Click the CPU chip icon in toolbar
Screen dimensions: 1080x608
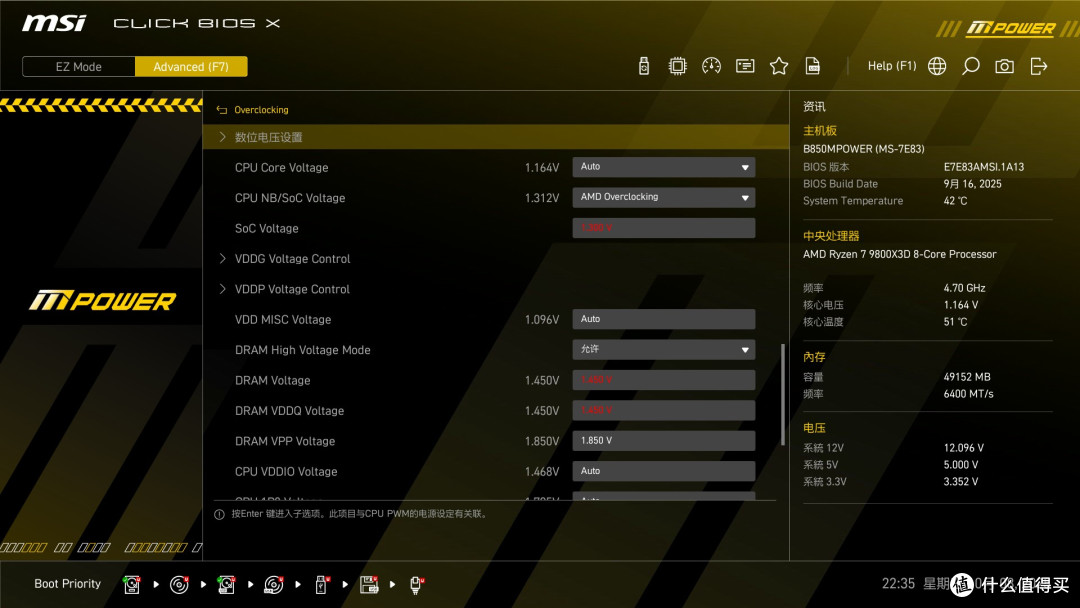coord(677,66)
